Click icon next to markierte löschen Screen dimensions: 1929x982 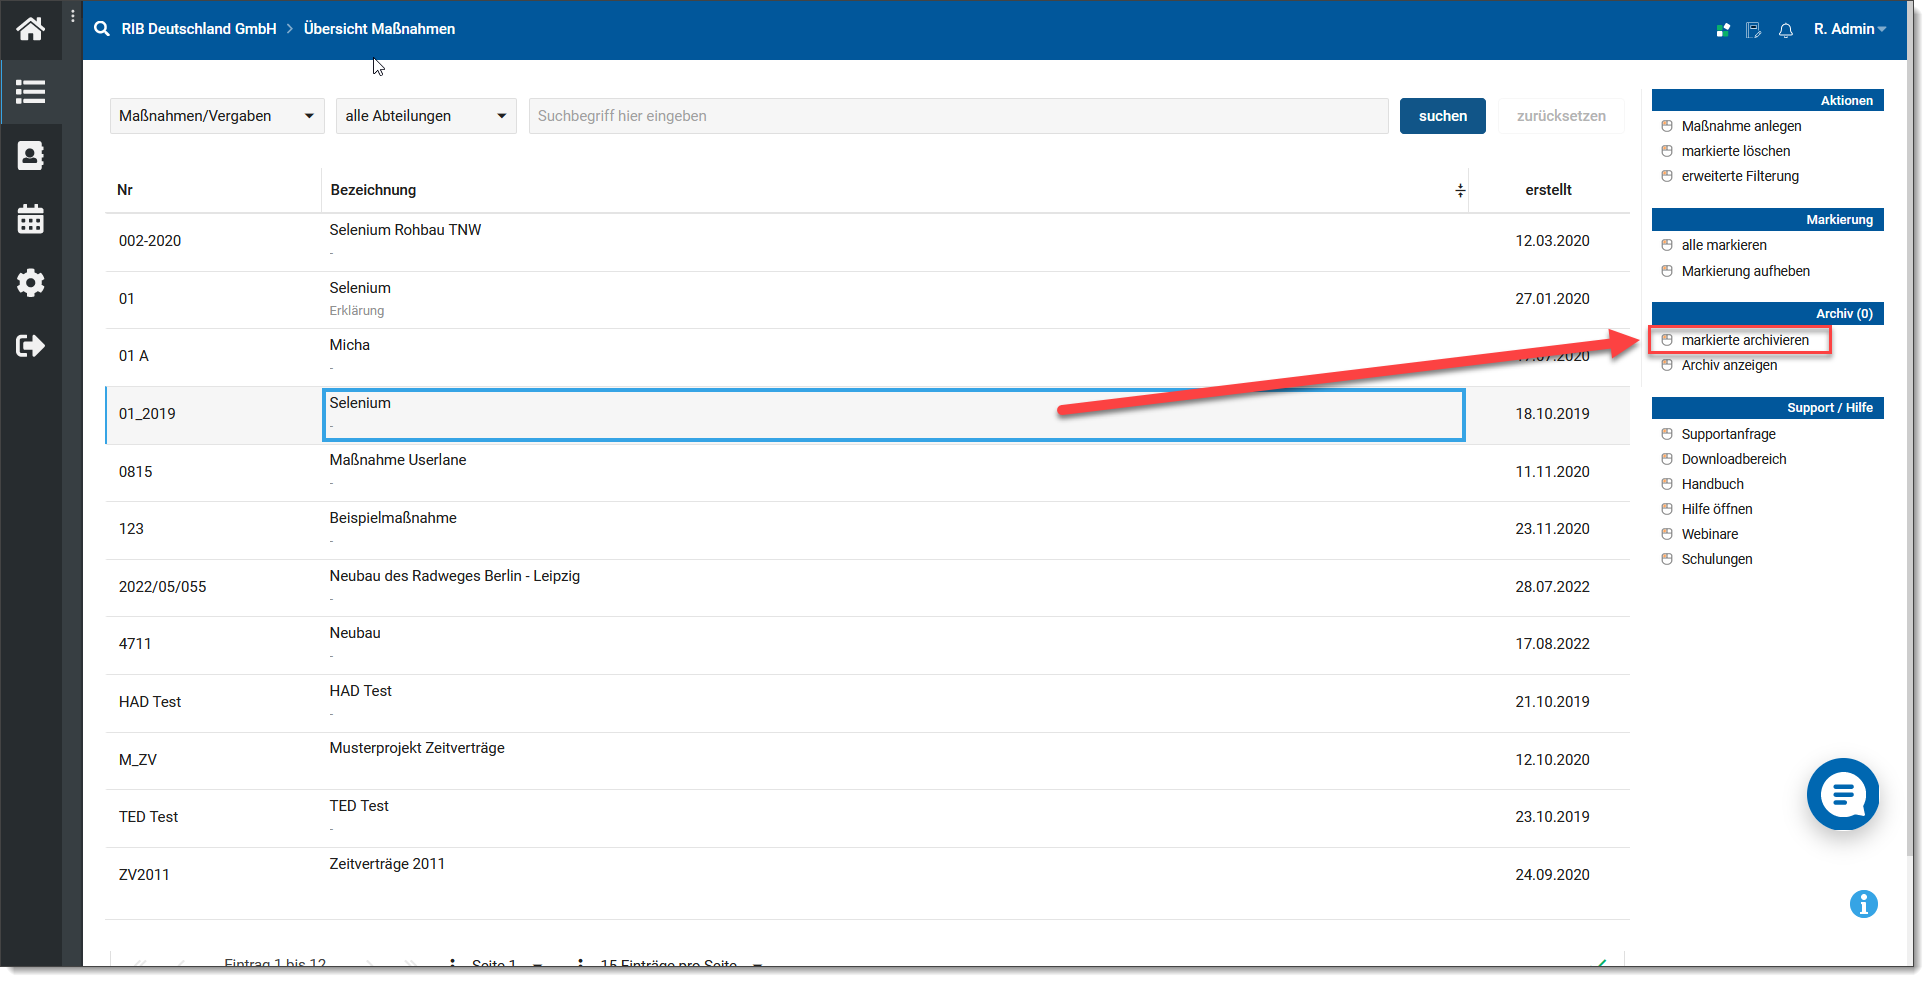1667,151
